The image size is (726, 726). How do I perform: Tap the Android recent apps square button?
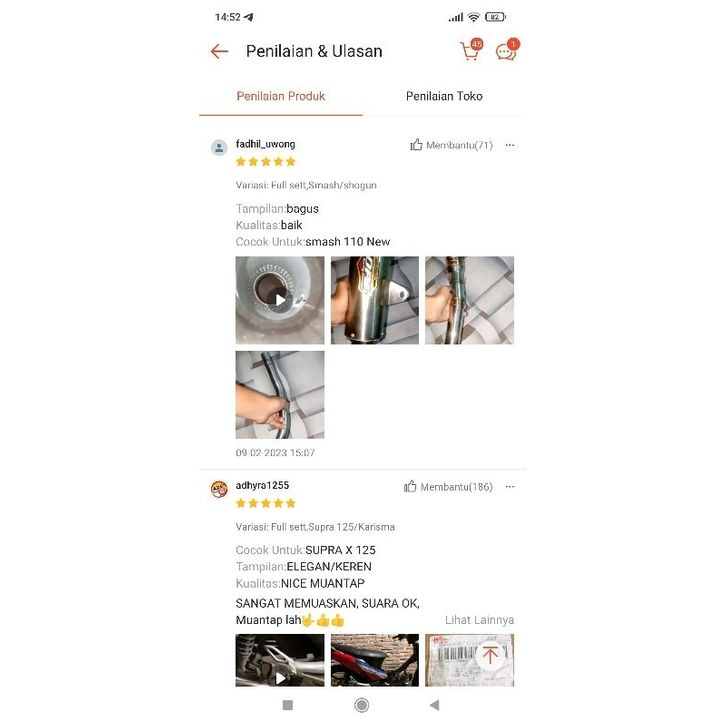[288, 705]
